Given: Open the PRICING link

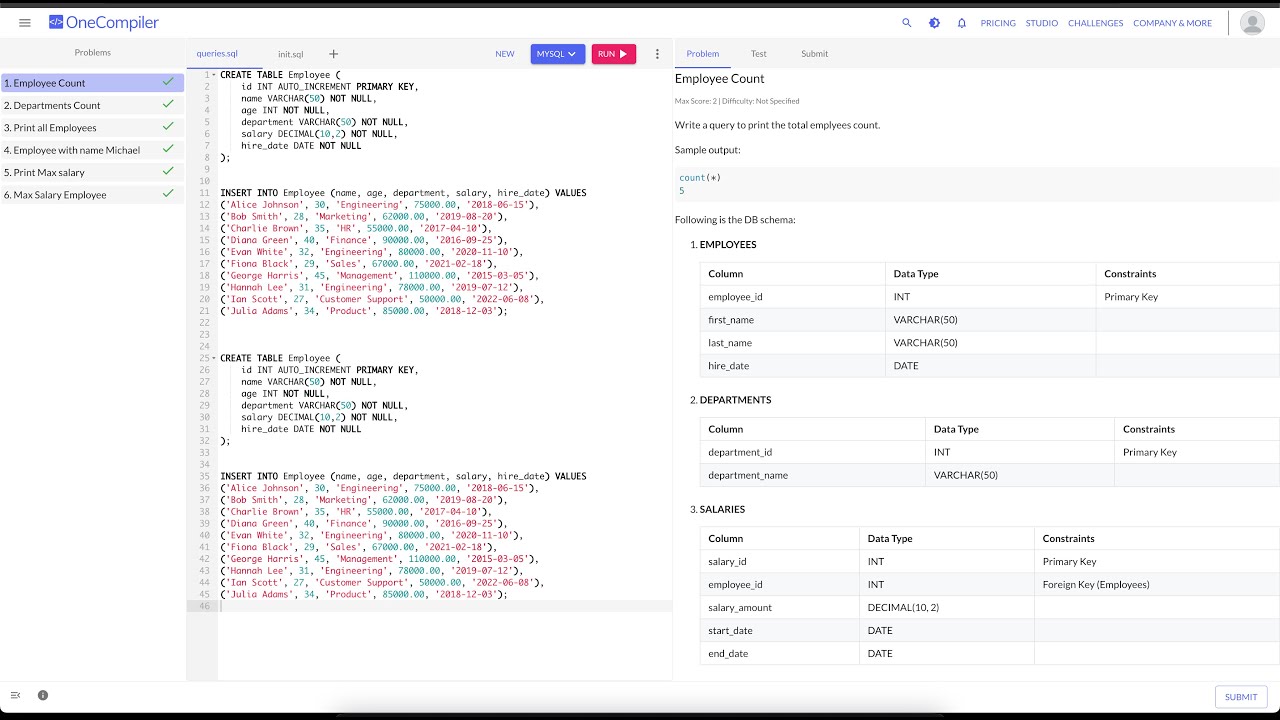Looking at the screenshot, I should (x=998, y=23).
